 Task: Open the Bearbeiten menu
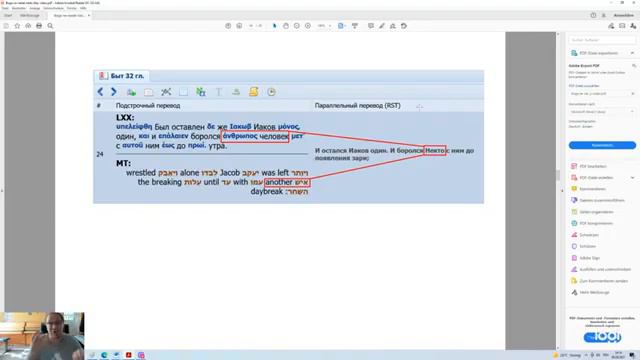[x=19, y=8]
